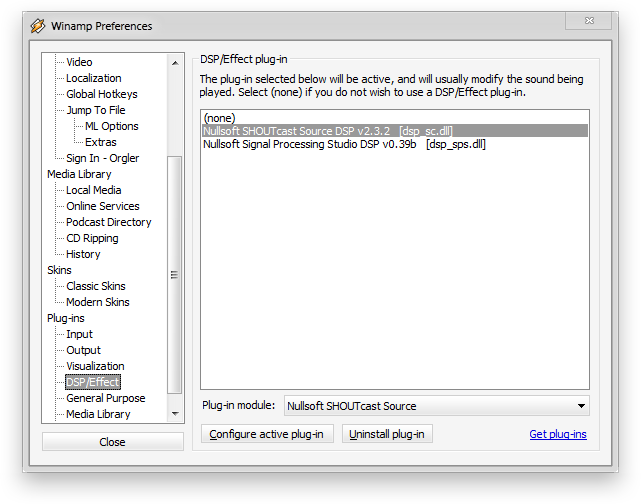Open the Get plug-ins link
This screenshot has width=641, height=504.
click(x=558, y=434)
